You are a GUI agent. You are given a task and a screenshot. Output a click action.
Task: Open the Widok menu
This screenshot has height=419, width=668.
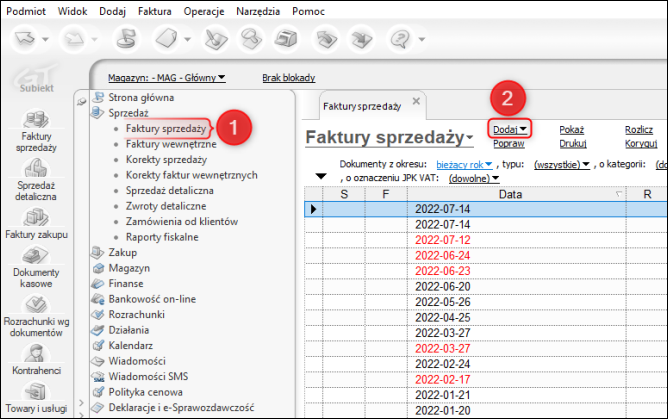pyautogui.click(x=72, y=11)
